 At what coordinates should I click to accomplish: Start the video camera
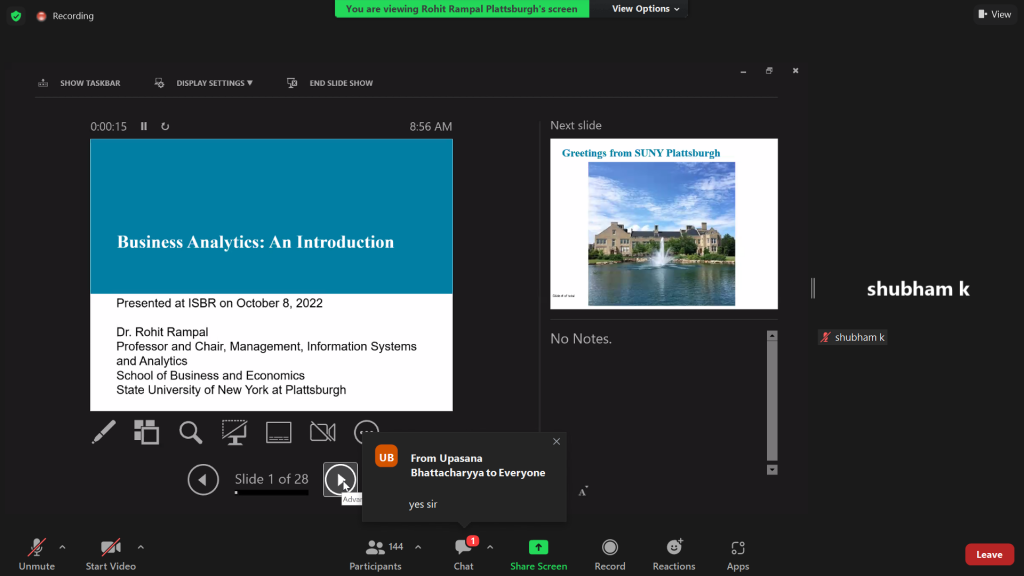[110, 554]
